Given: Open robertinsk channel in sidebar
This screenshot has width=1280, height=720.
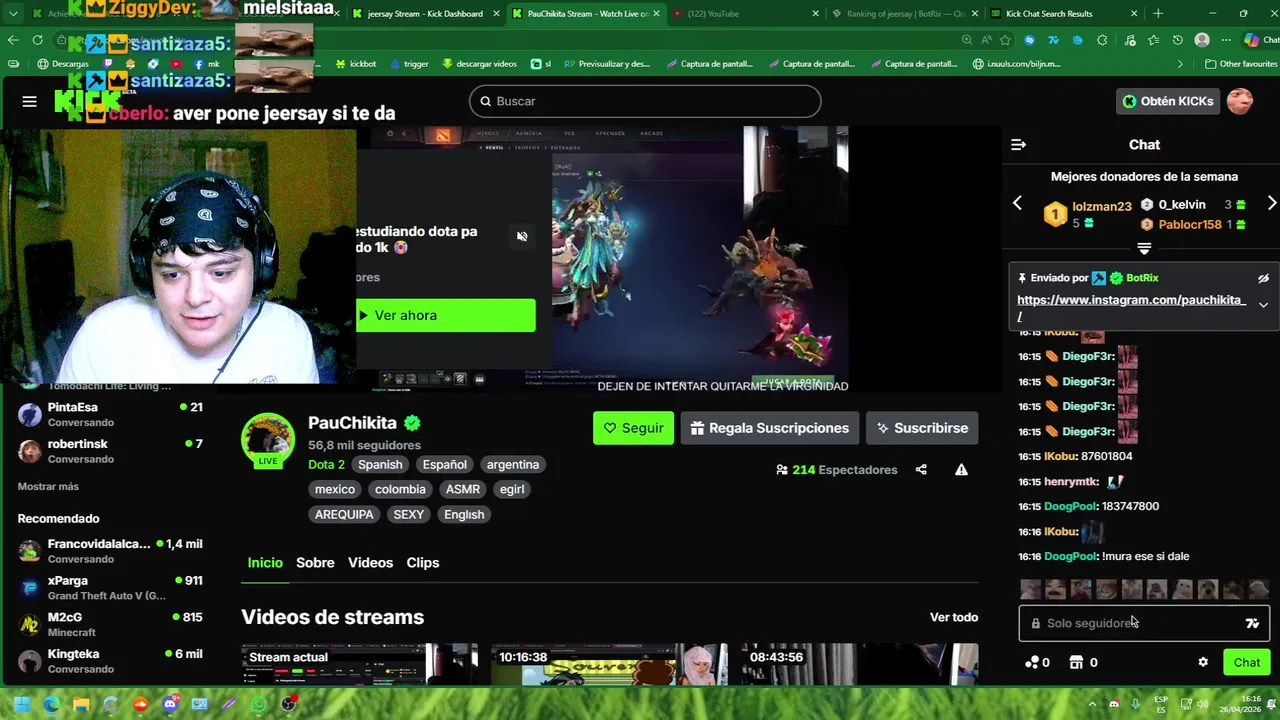Looking at the screenshot, I should (x=110, y=451).
